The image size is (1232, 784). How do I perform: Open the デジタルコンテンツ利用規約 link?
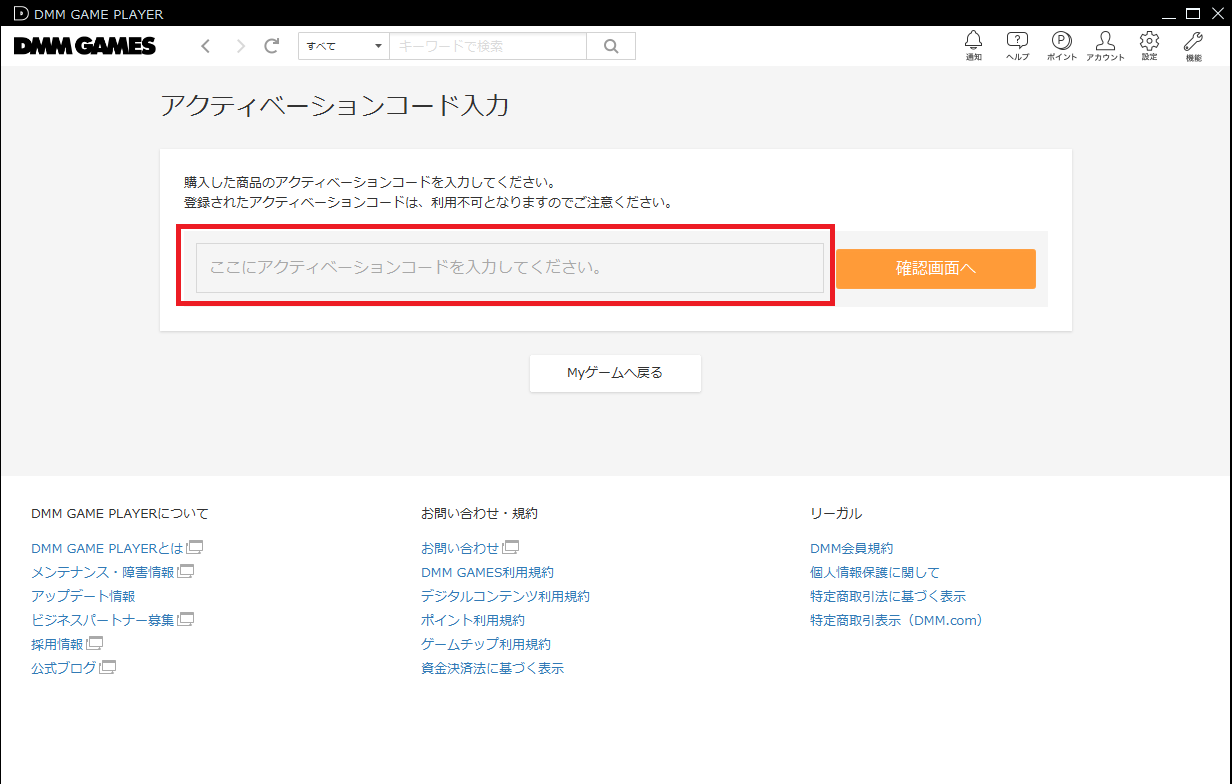pyautogui.click(x=505, y=596)
